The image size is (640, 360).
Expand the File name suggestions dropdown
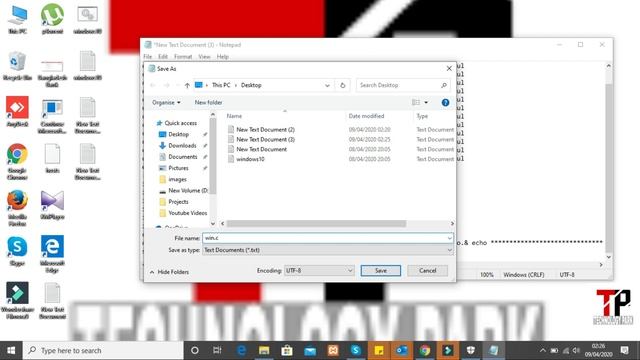pyautogui.click(x=449, y=238)
